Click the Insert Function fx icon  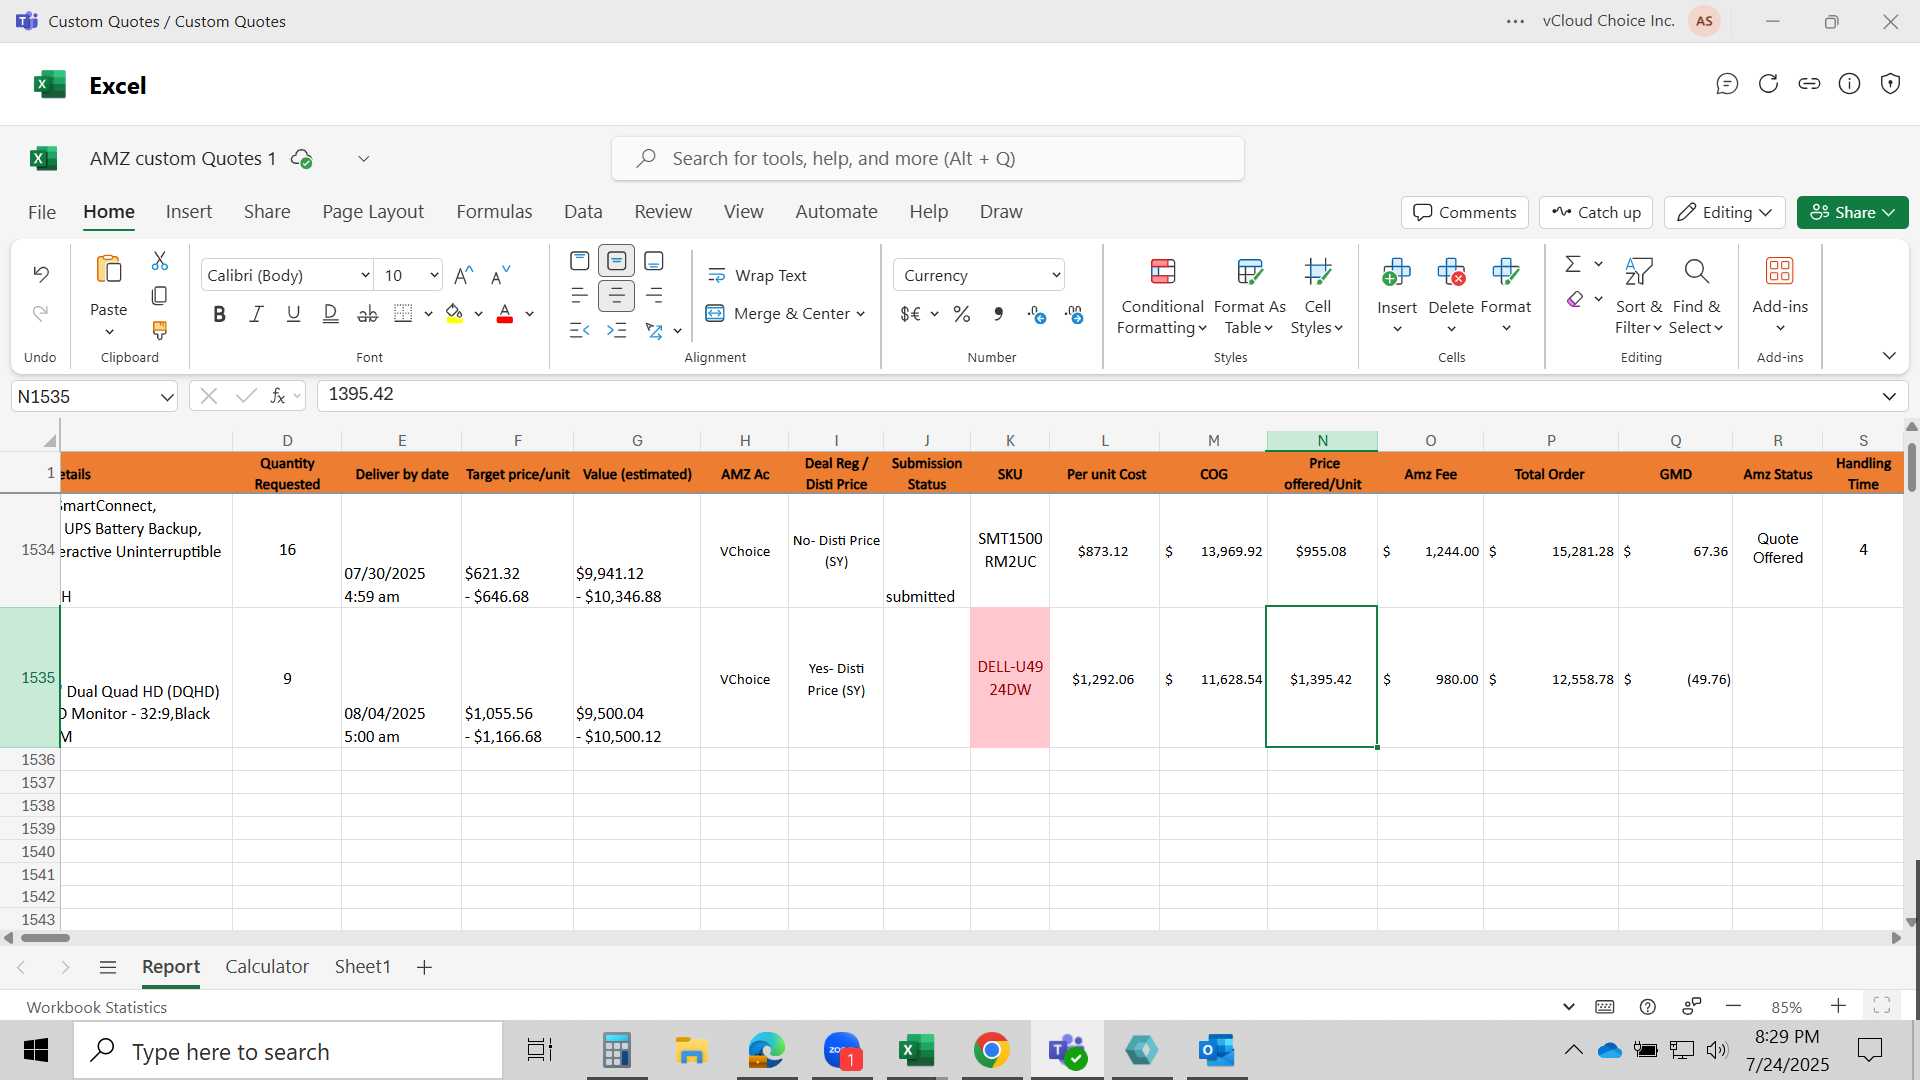pos(278,396)
